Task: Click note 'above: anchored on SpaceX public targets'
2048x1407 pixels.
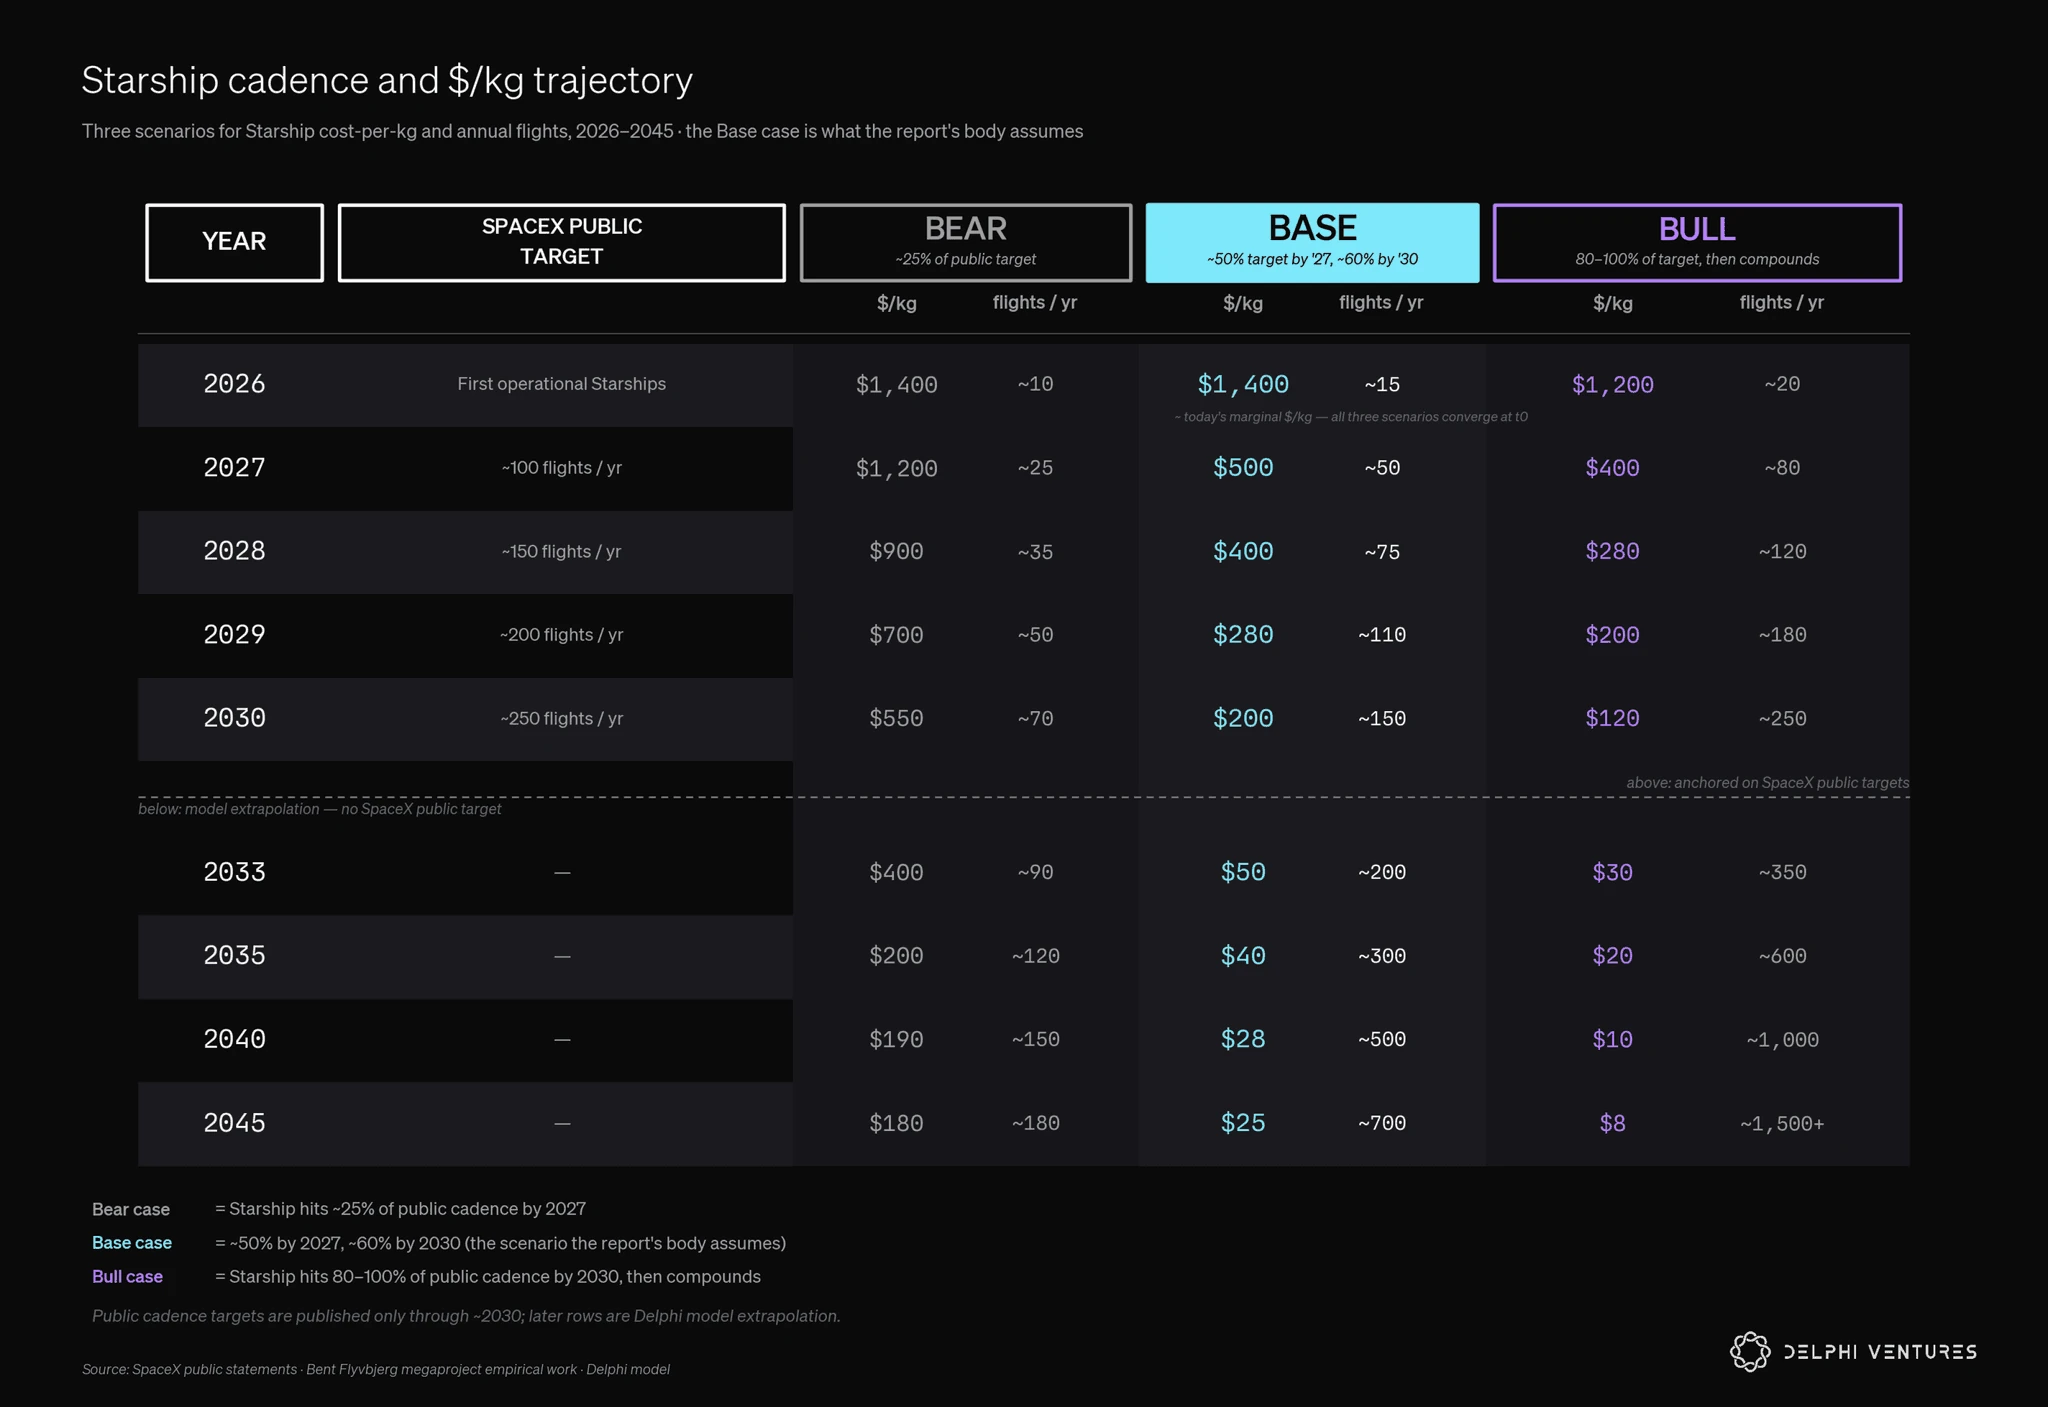Action: tap(1767, 782)
